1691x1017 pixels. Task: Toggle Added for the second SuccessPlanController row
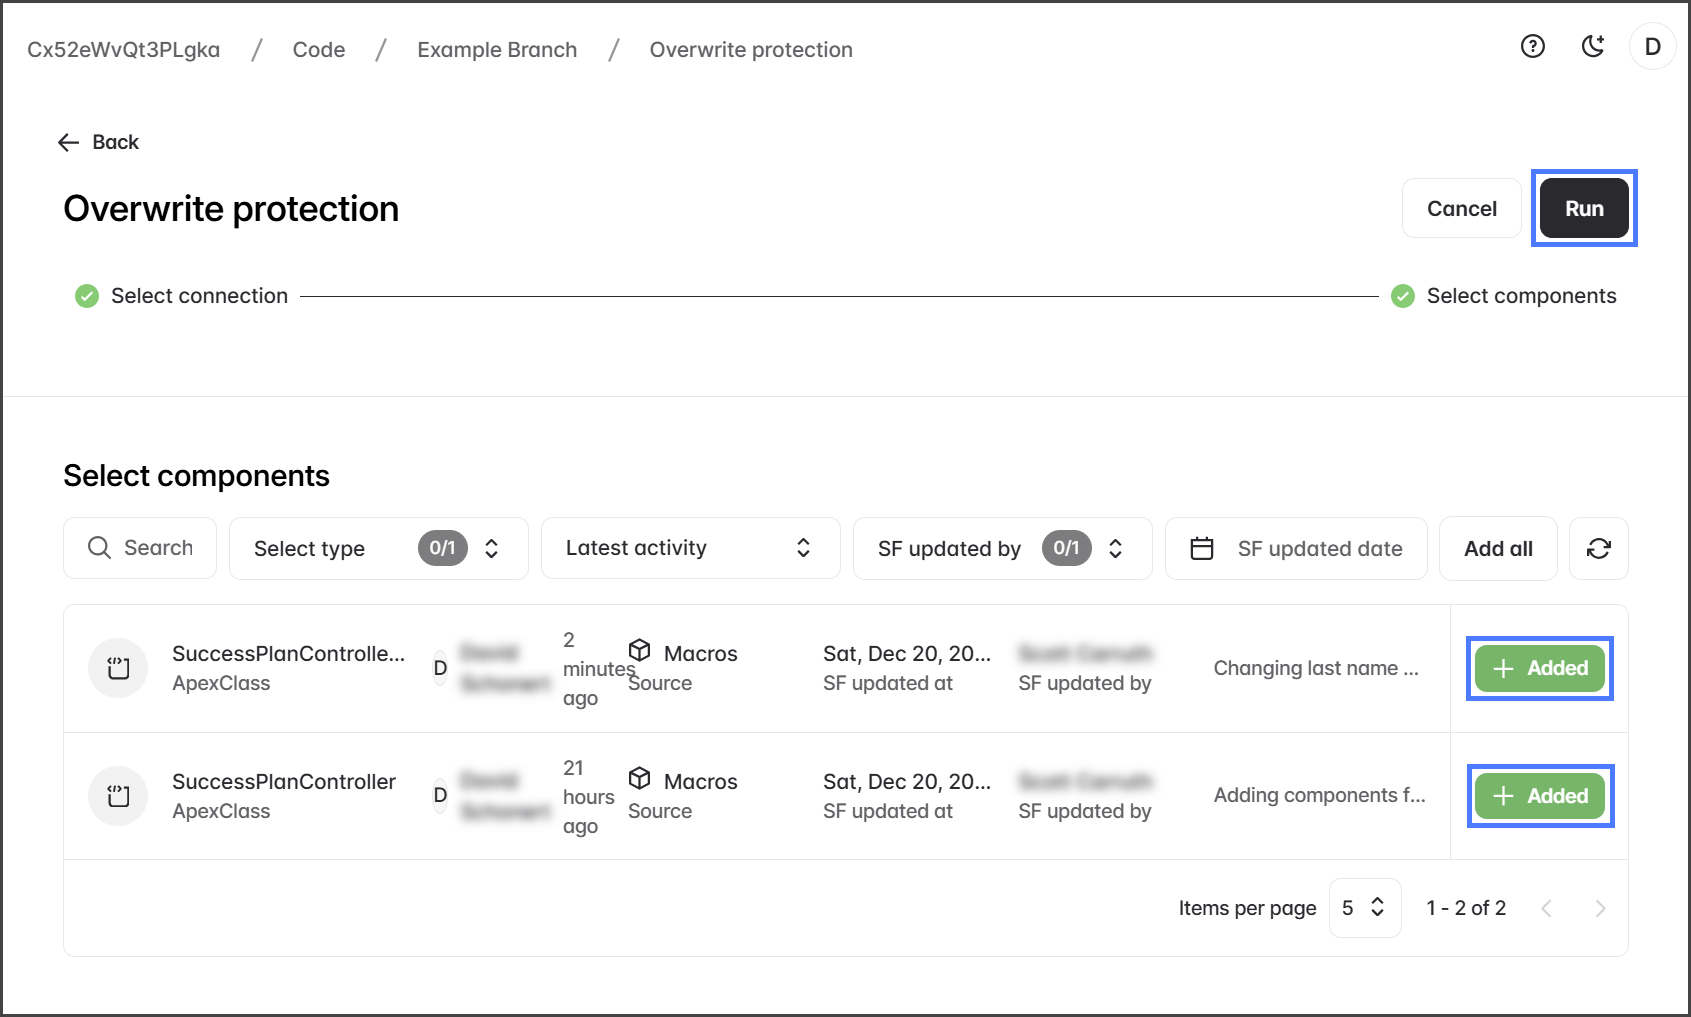click(1539, 796)
